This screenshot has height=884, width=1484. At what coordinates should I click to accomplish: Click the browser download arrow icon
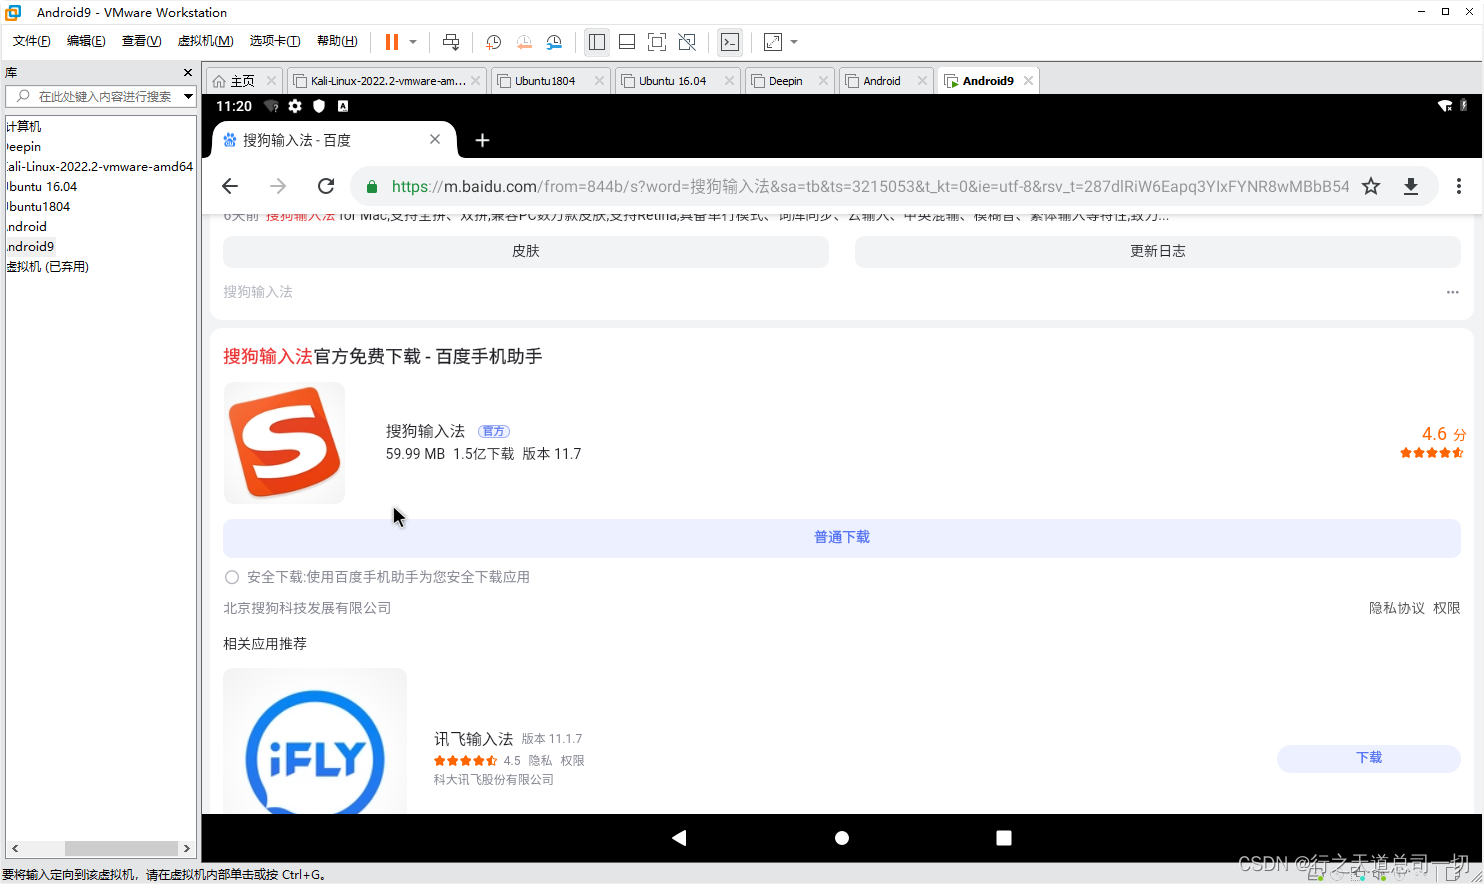click(x=1411, y=186)
